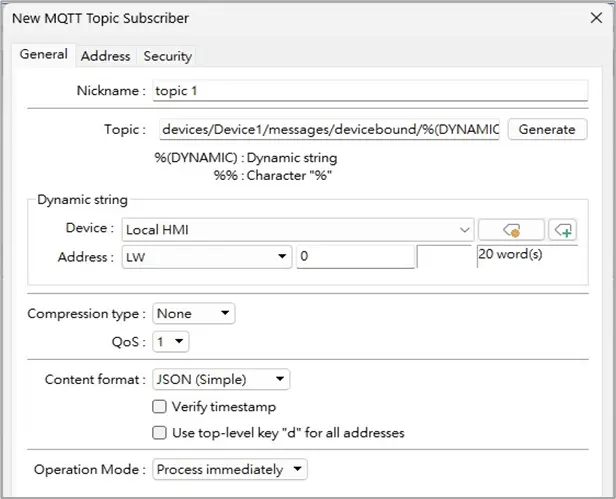Image resolution: width=616 pixels, height=499 pixels.
Task: Enable the Verify timestamp checkbox
Action: [x=159, y=407]
